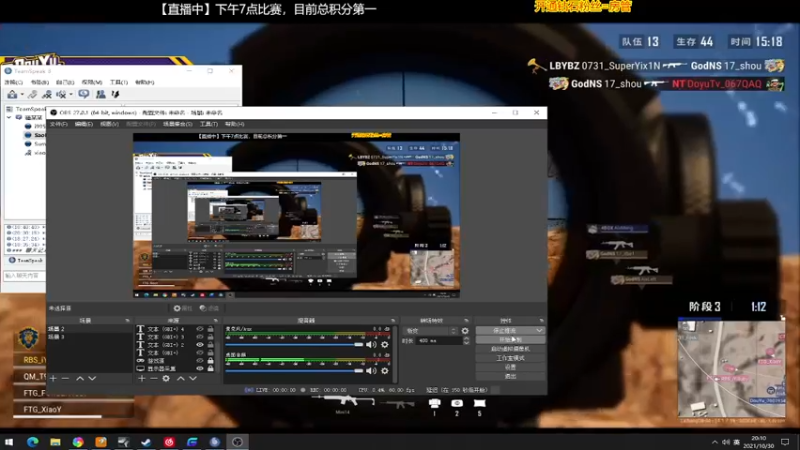Move the selected source up in the list
Screen dimensions: 800x450
pyautogui.click(x=181, y=378)
